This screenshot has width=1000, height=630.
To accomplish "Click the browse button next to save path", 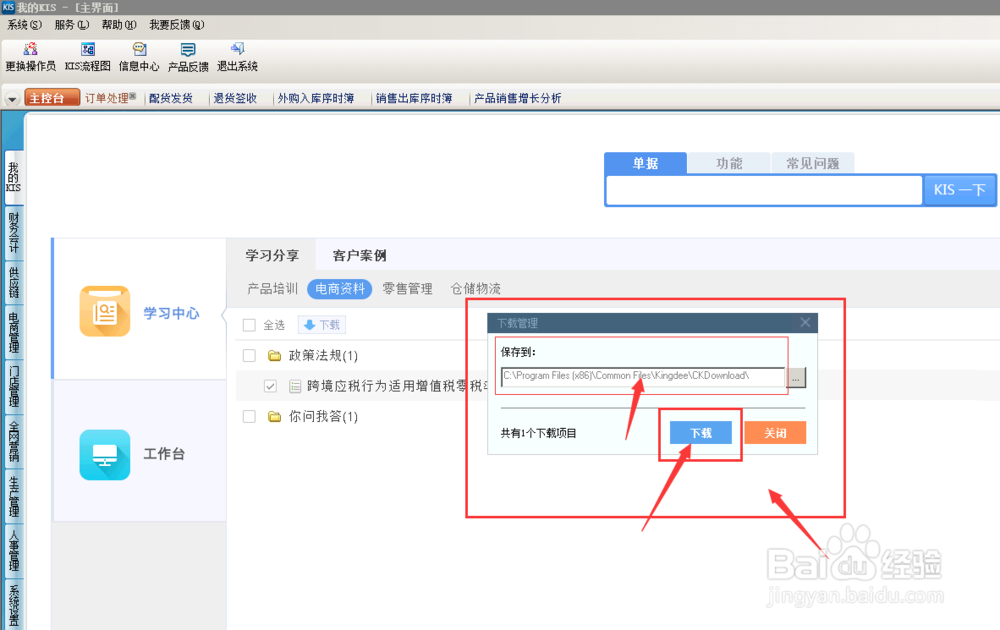I will [x=796, y=377].
